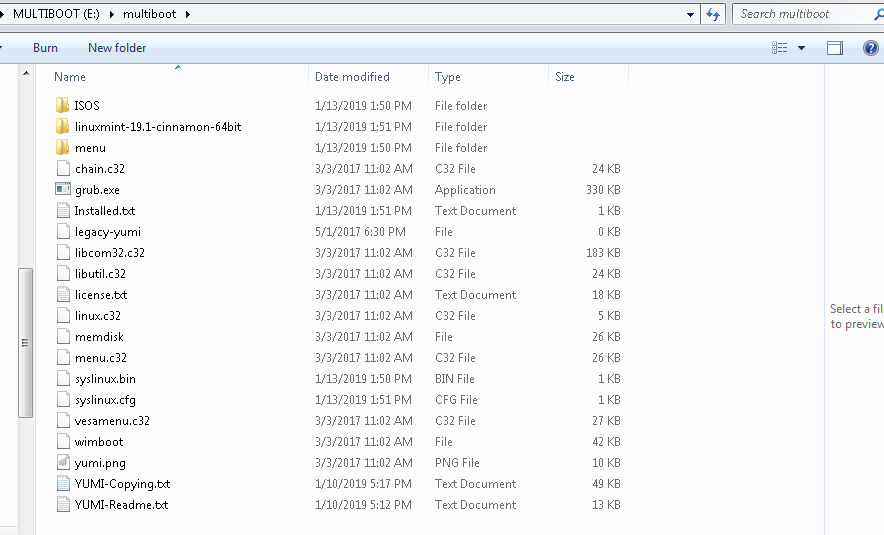Select the grub.exe application icon
Screen dimensions: 884x535
coord(63,189)
